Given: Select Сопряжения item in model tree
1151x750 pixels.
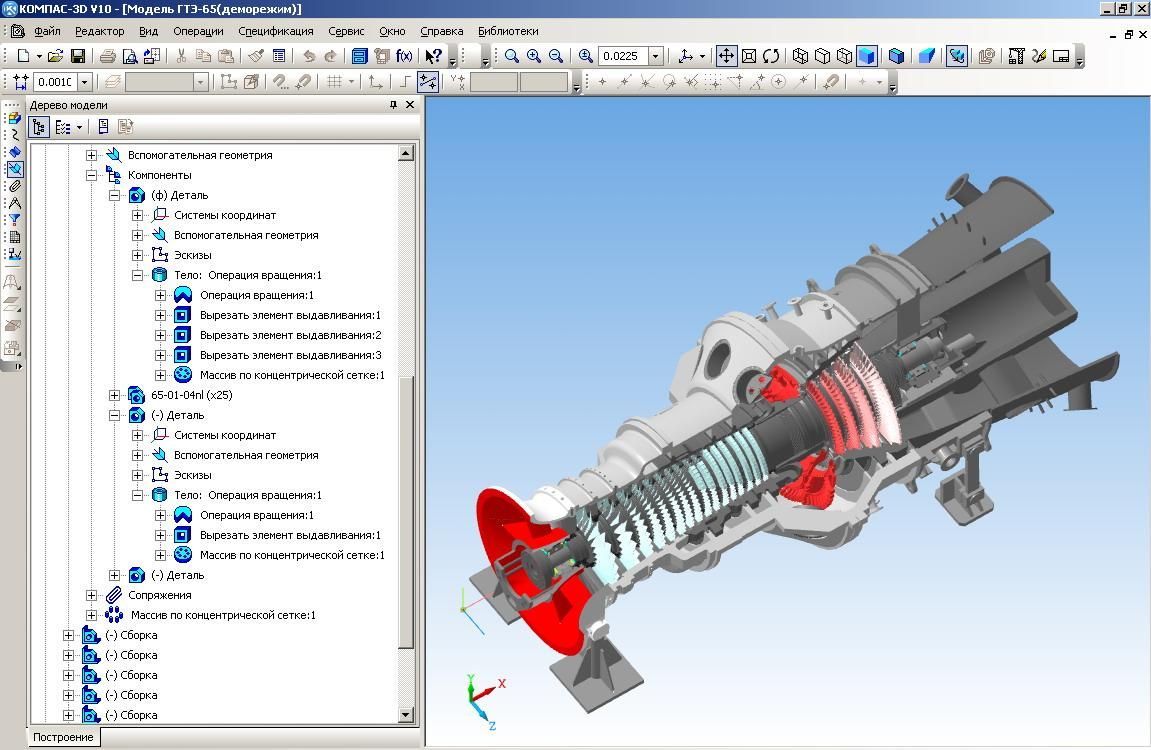Looking at the screenshot, I should click(159, 595).
